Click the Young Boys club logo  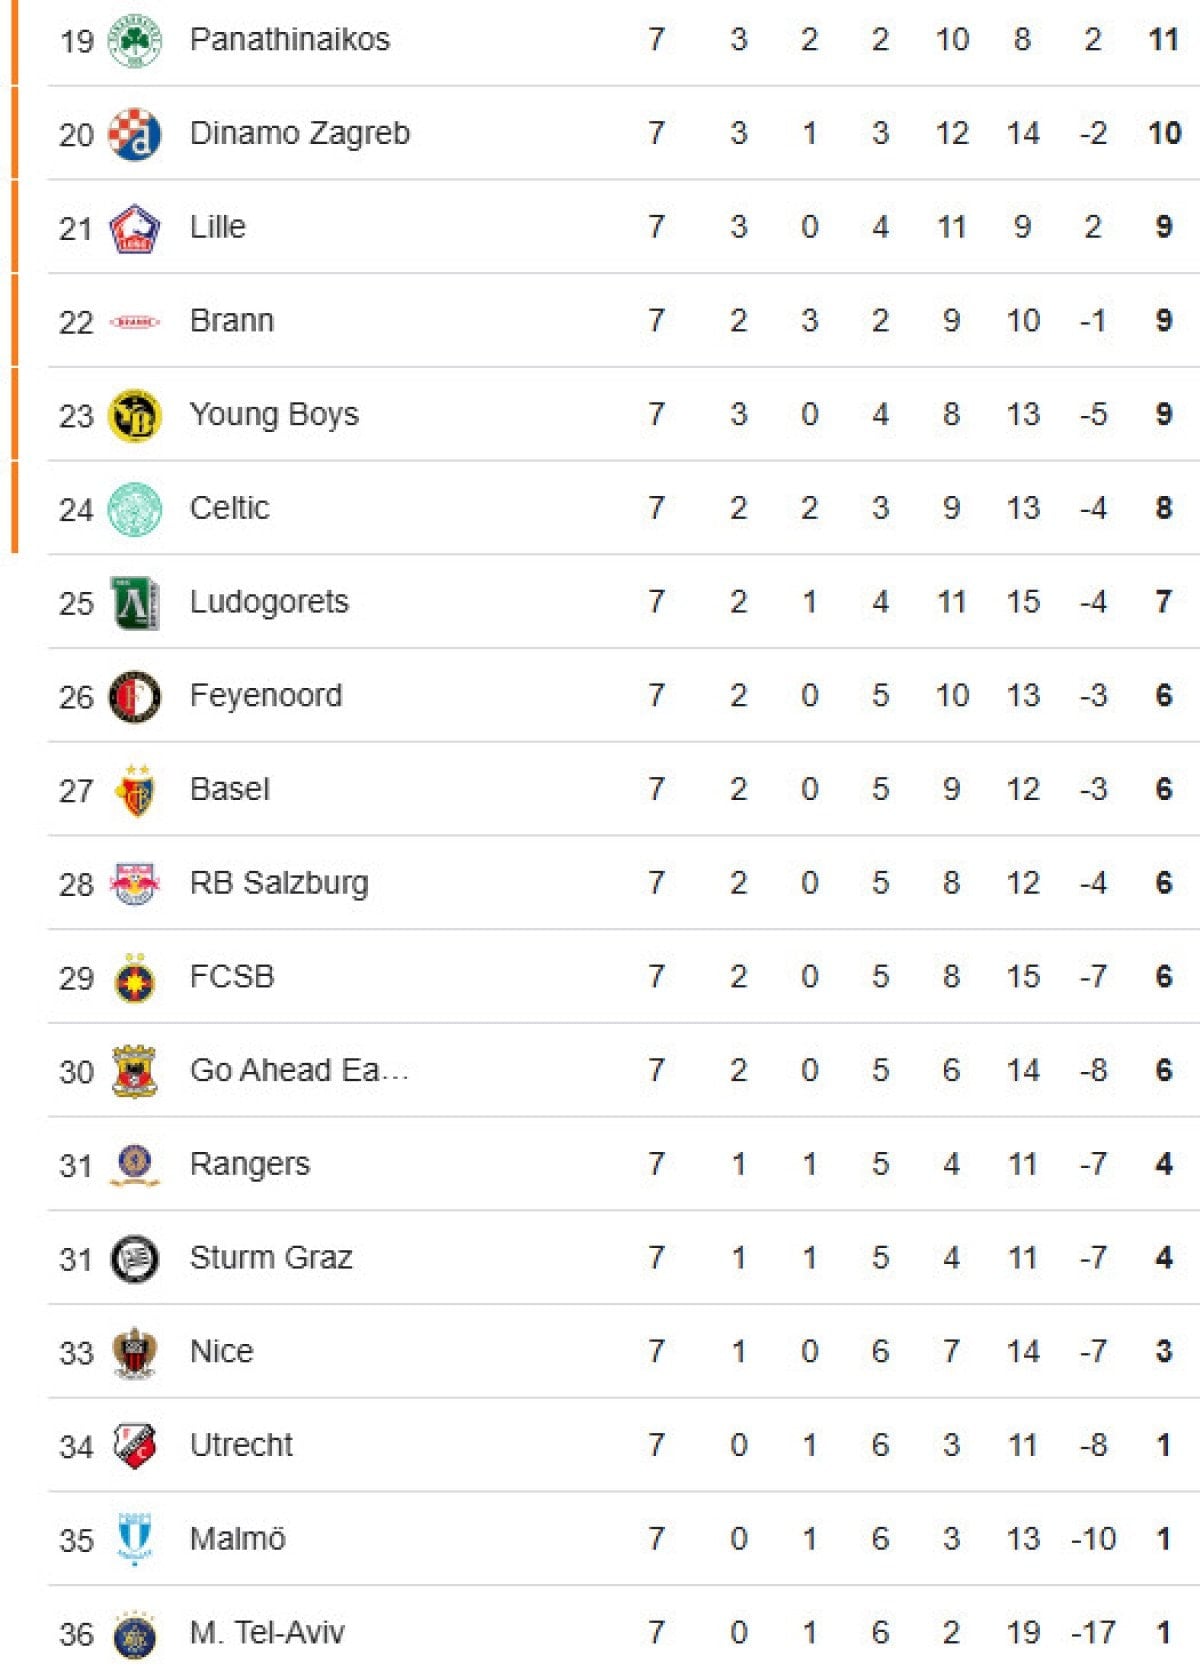click(134, 416)
